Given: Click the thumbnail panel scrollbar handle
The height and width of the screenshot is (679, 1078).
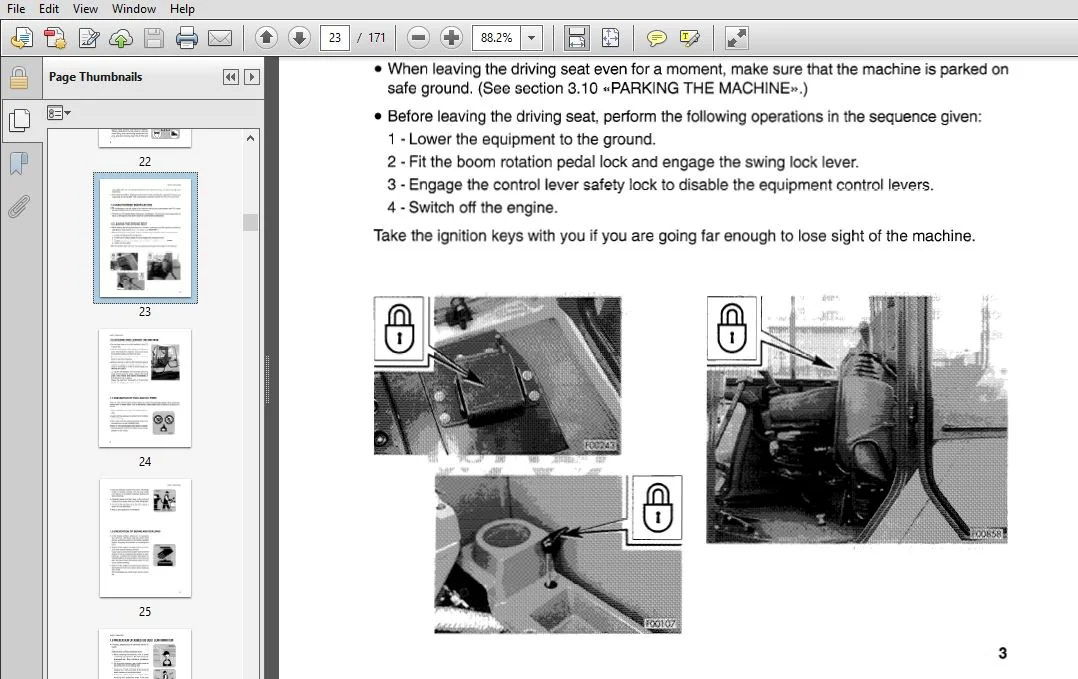Looking at the screenshot, I should tap(250, 222).
